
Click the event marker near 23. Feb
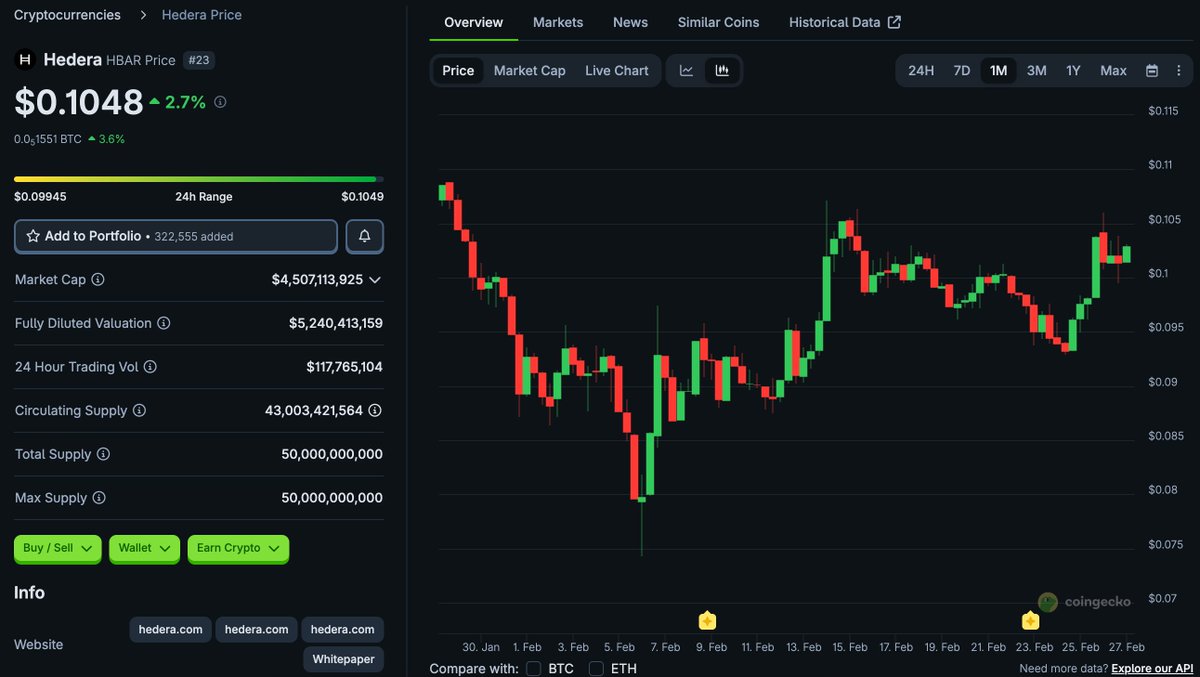pos(1030,621)
